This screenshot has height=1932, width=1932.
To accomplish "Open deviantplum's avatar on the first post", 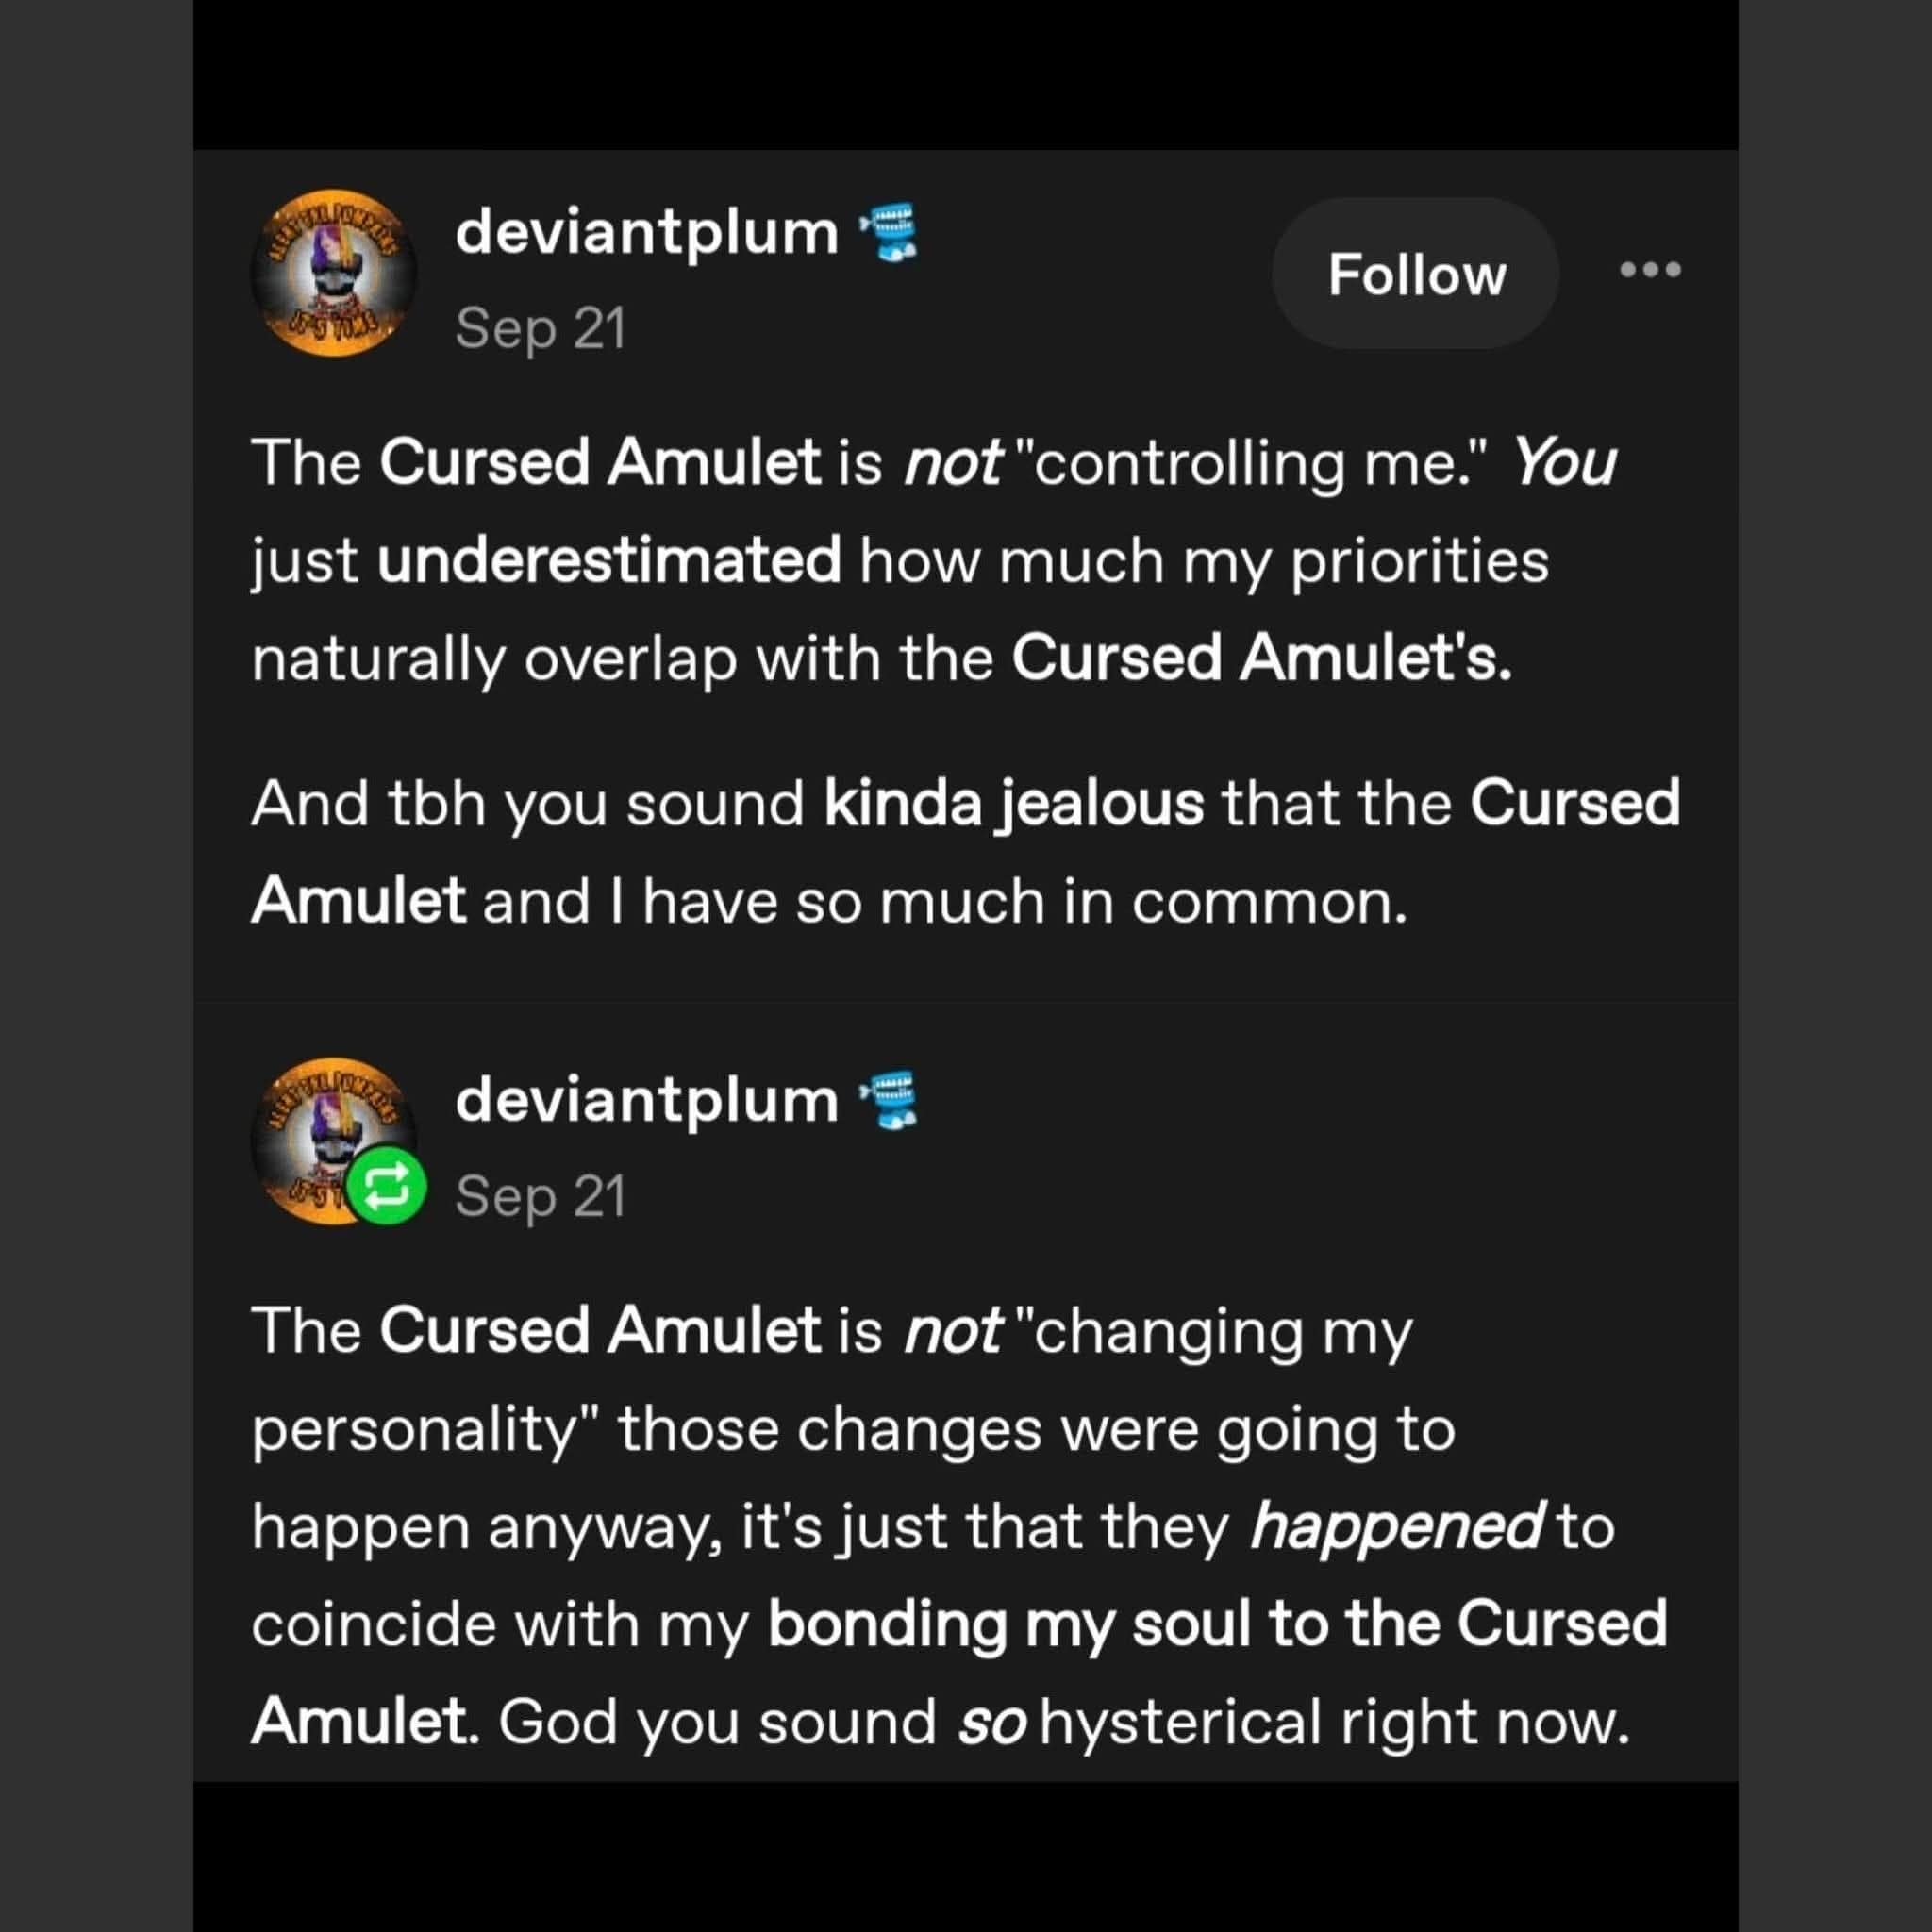I will (x=333, y=272).
